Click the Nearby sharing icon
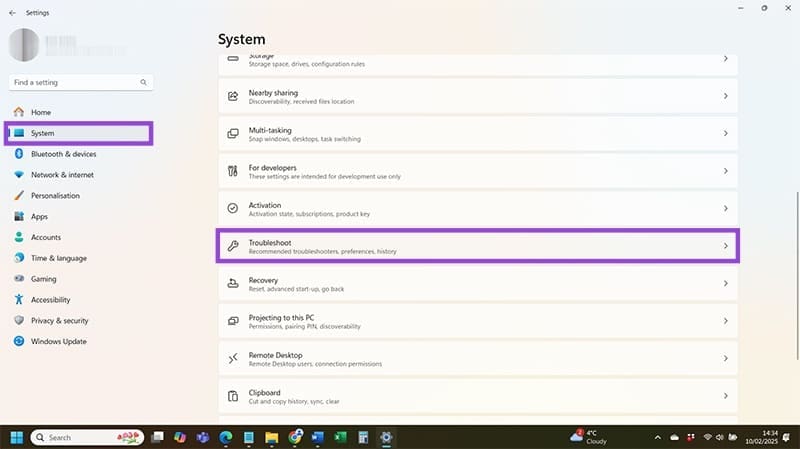 click(233, 96)
